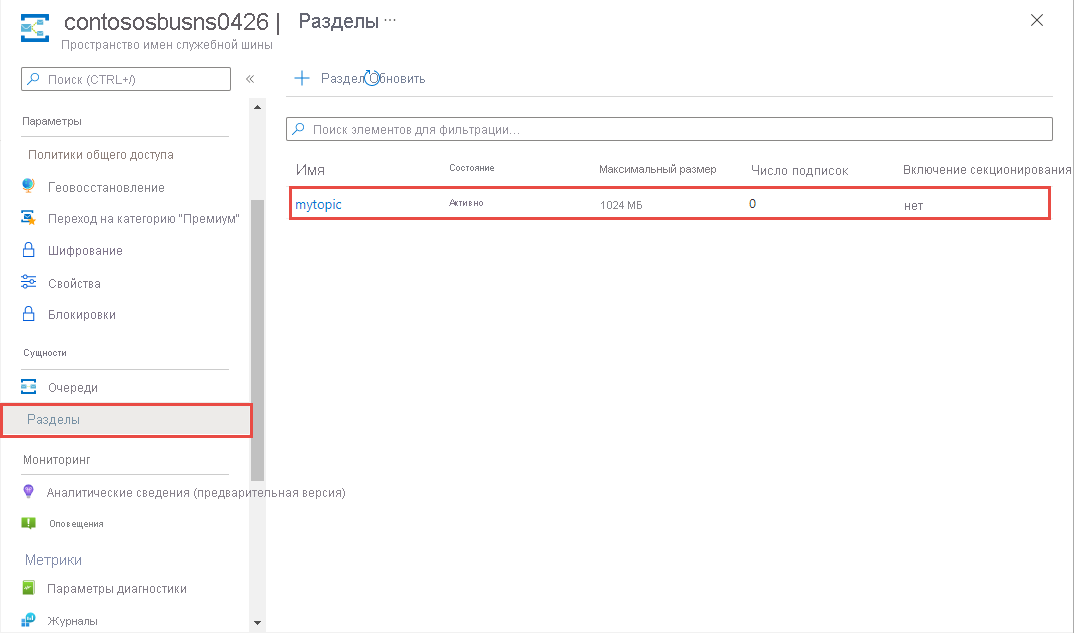Click the Очереди queue icon
This screenshot has width=1074, height=633.
click(28, 387)
